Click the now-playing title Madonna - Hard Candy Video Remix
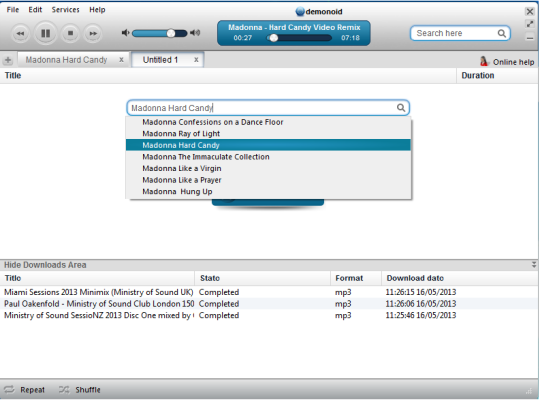The image size is (540, 404). coord(294,27)
